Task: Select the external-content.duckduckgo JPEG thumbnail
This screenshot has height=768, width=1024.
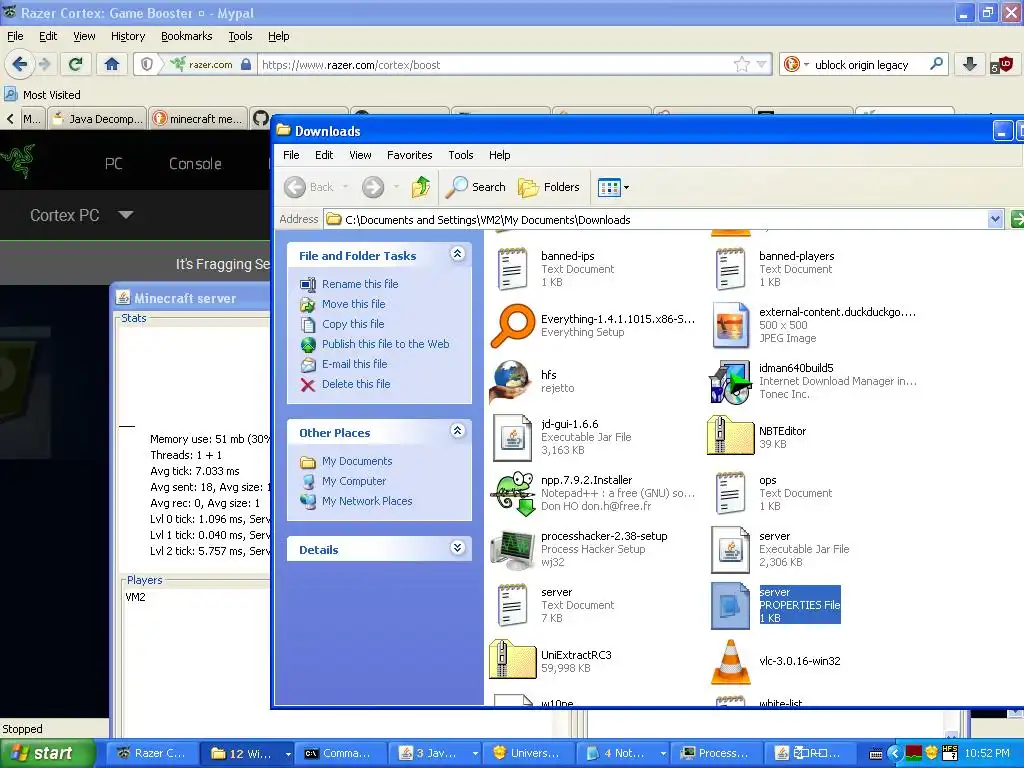Action: [730, 326]
